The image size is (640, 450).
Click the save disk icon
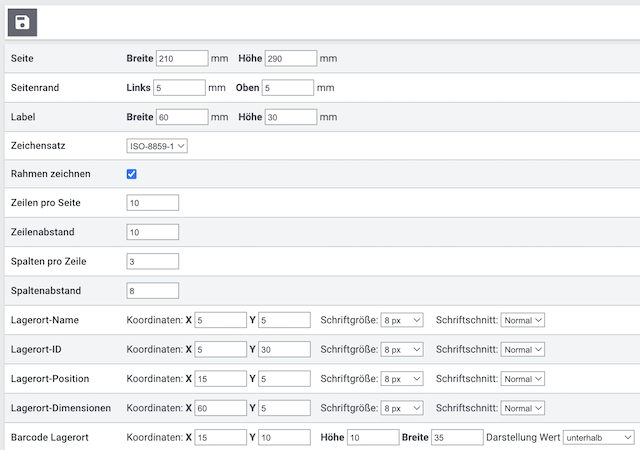click(22, 22)
